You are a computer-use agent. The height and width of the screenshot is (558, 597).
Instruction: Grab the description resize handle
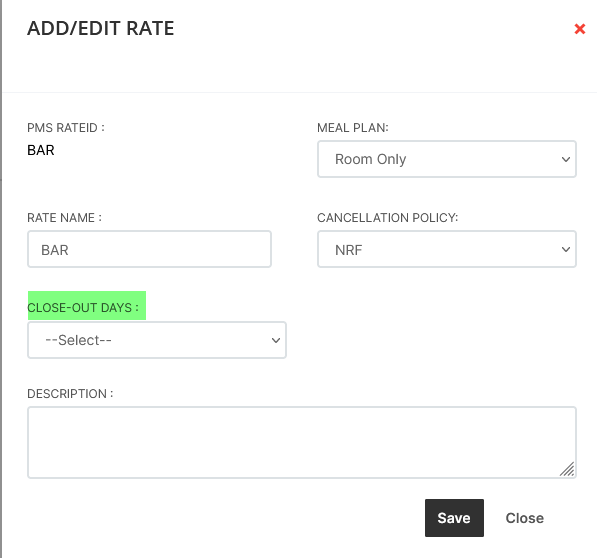(567, 469)
